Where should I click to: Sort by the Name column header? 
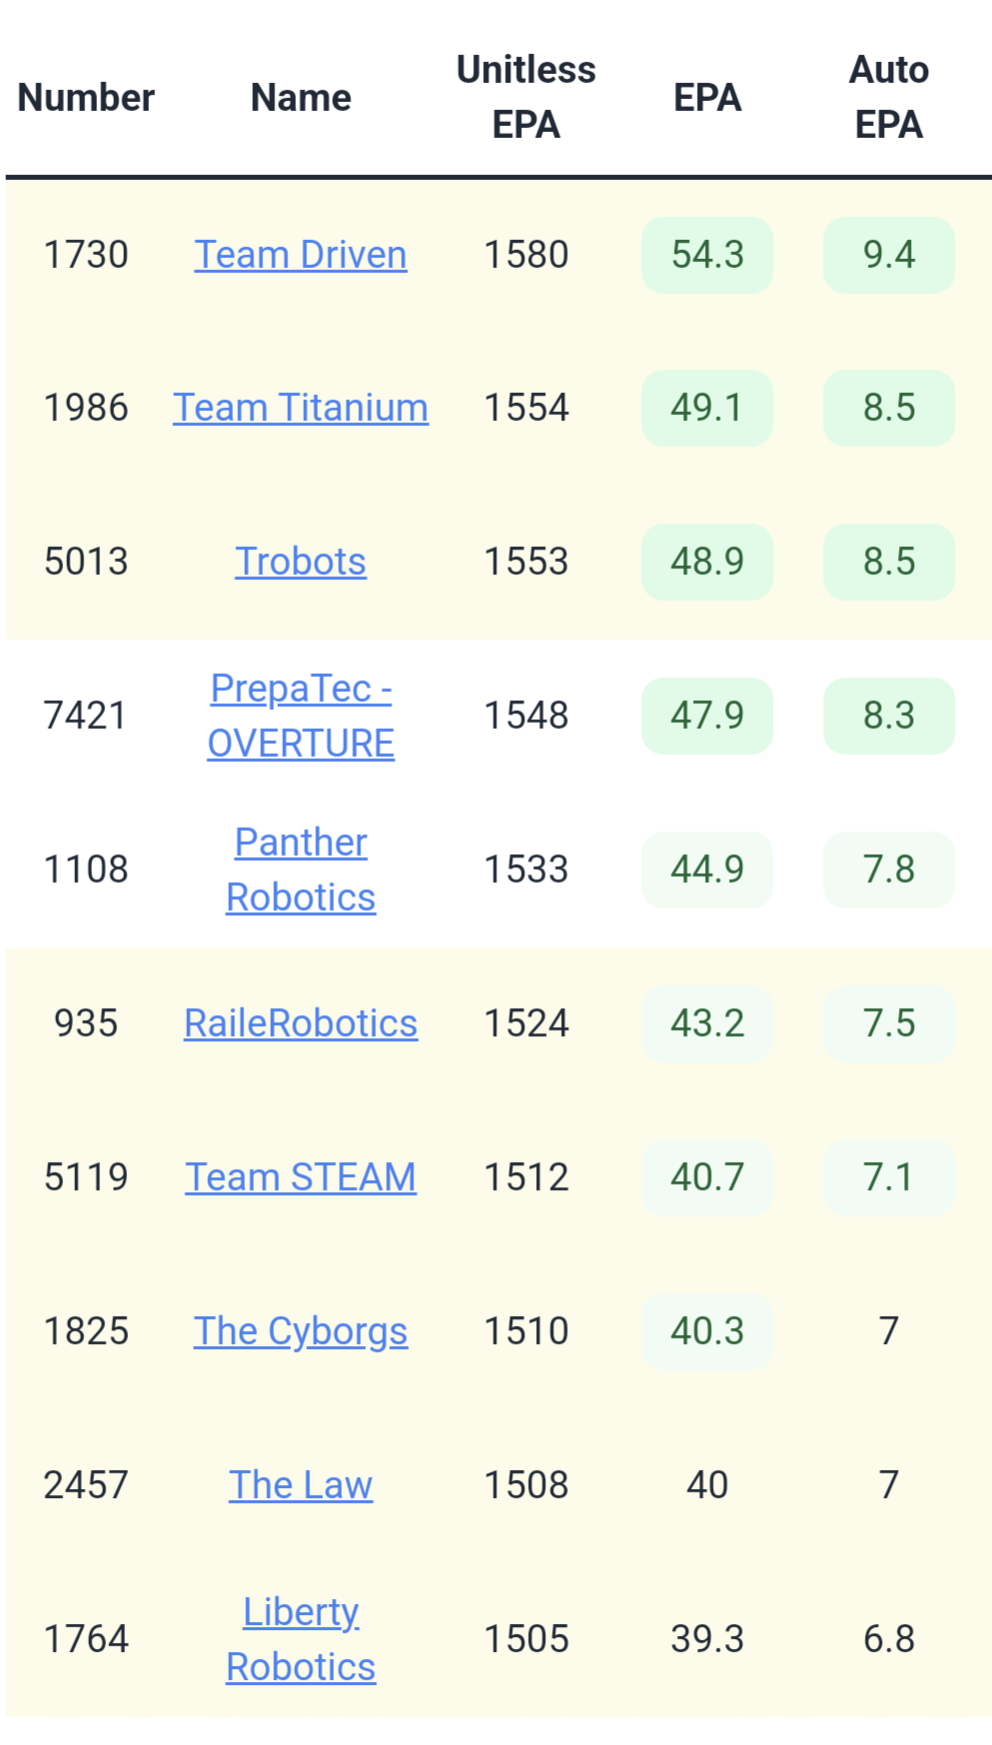point(300,98)
